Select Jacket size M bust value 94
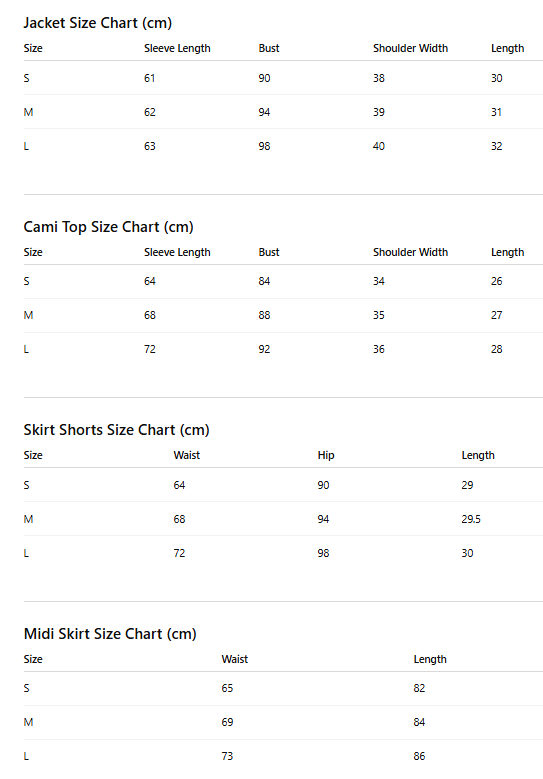The width and height of the screenshot is (543, 779). tap(264, 112)
